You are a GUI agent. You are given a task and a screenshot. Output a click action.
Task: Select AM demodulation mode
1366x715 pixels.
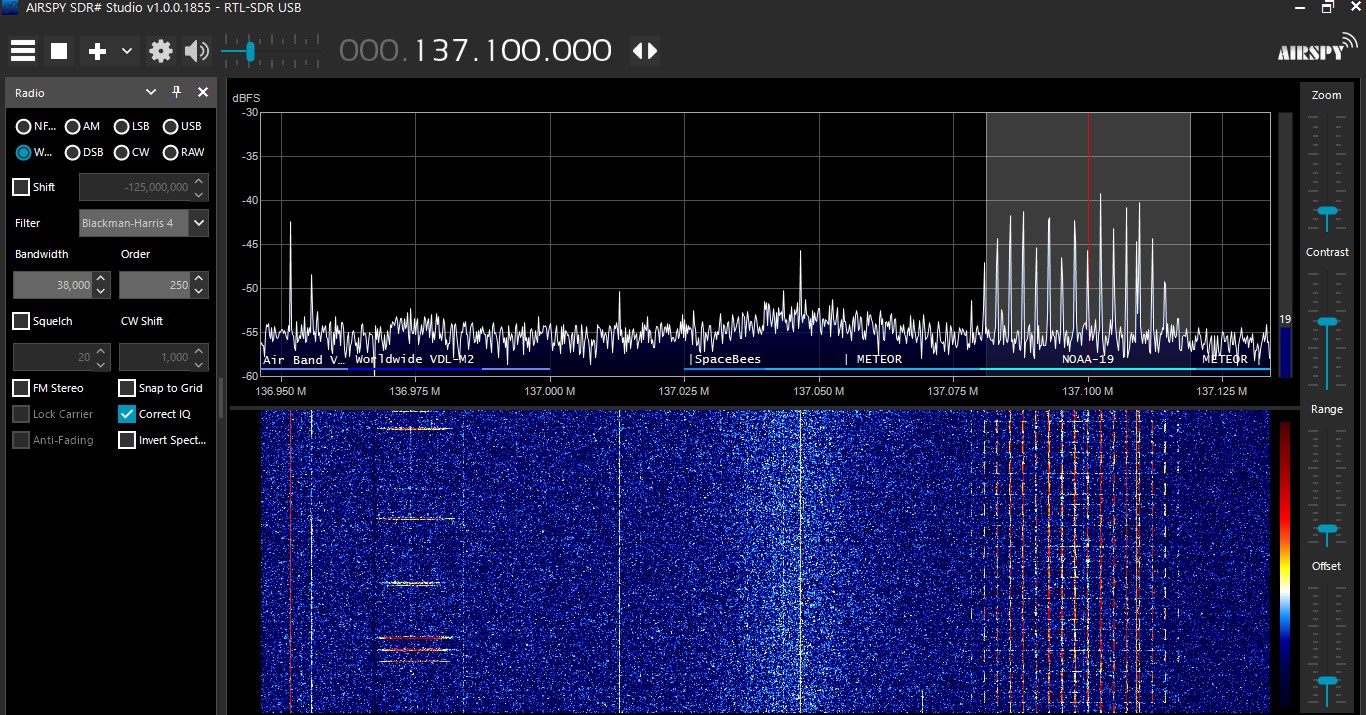point(73,127)
